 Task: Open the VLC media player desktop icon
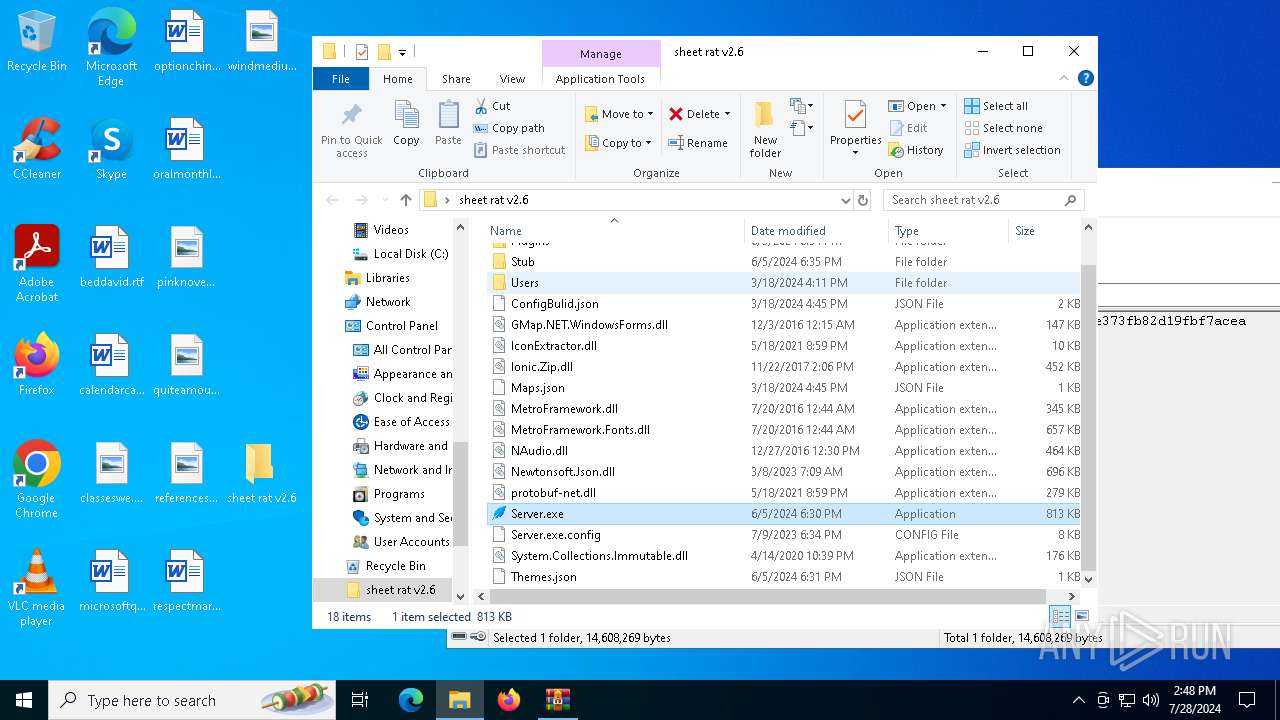(37, 588)
